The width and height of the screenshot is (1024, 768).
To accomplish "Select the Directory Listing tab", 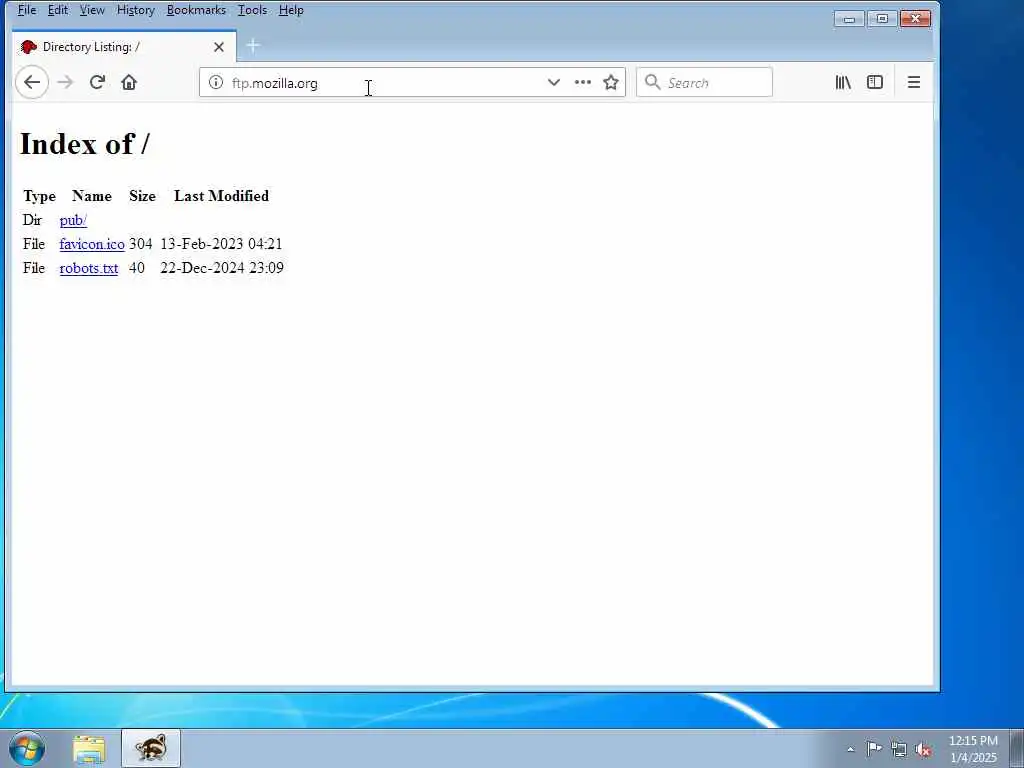I will [x=124, y=47].
